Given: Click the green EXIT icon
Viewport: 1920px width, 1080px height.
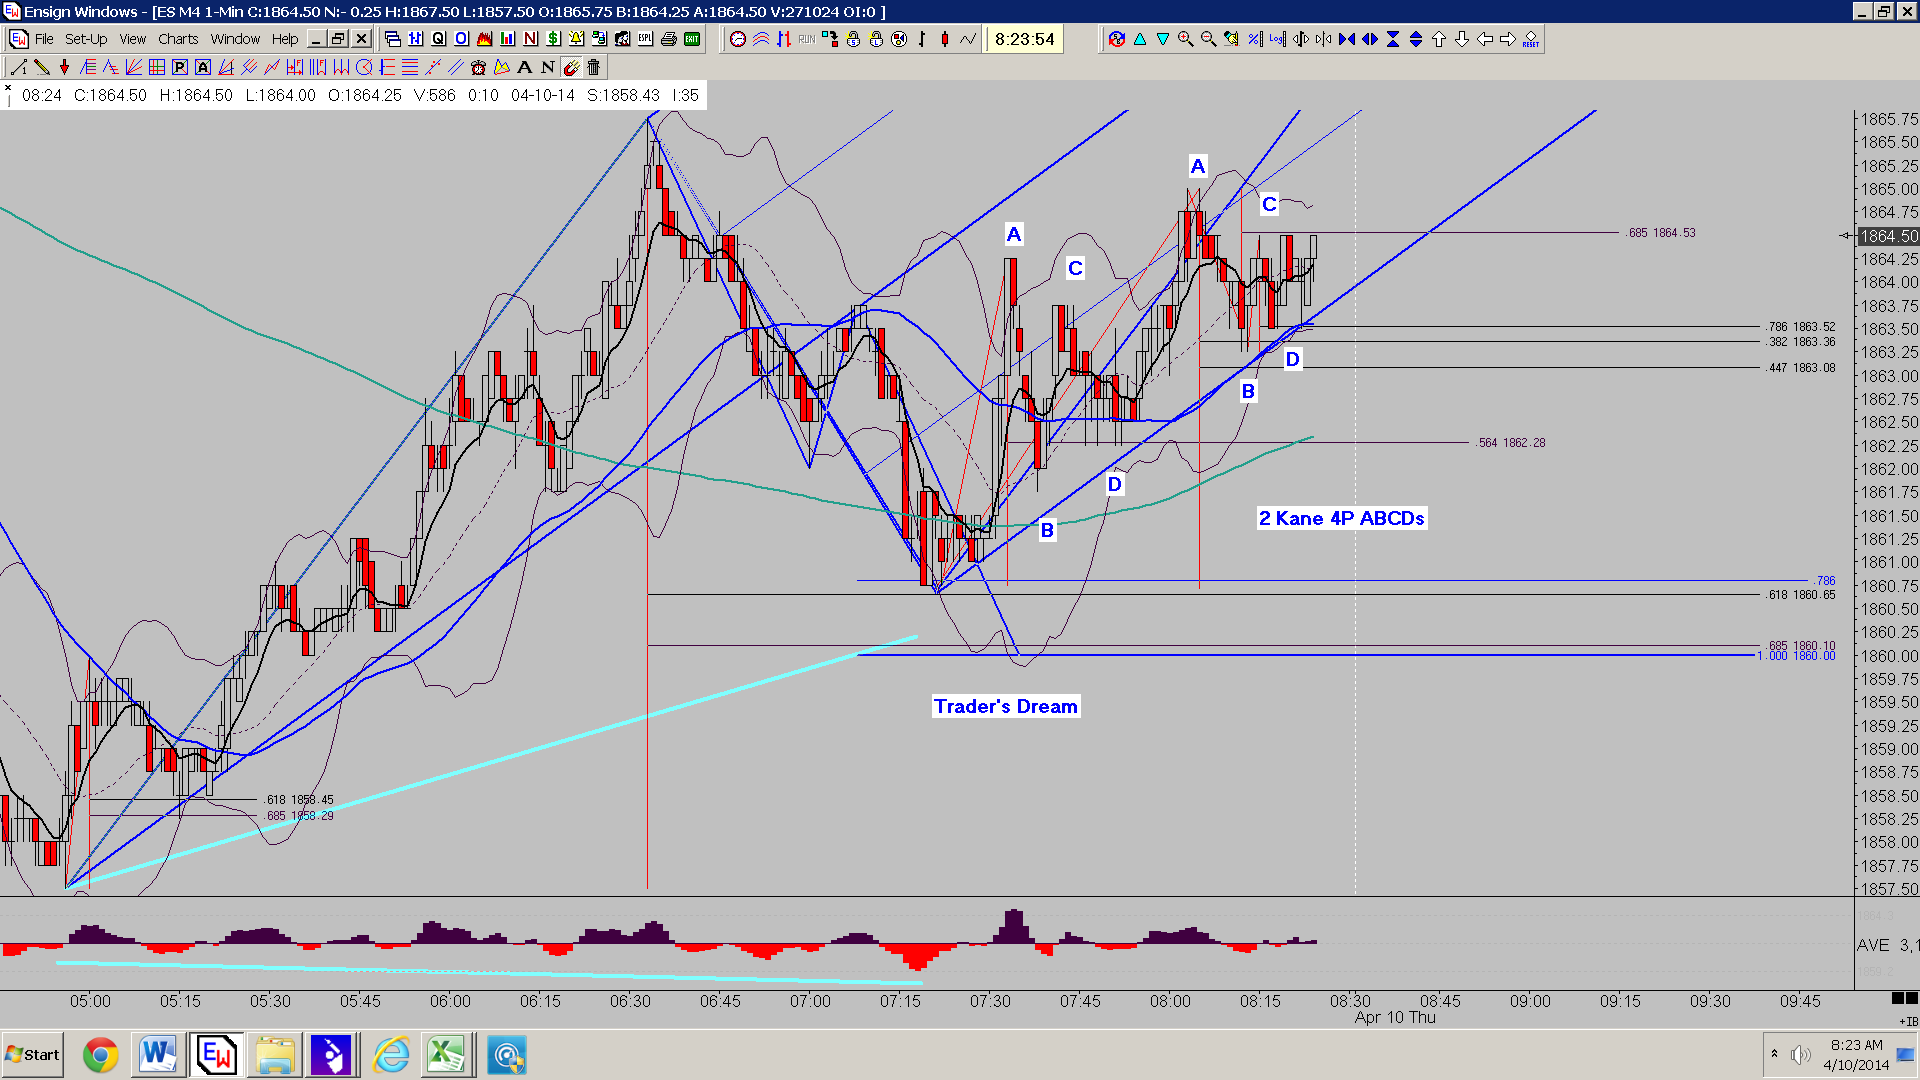Looking at the screenshot, I should [692, 39].
